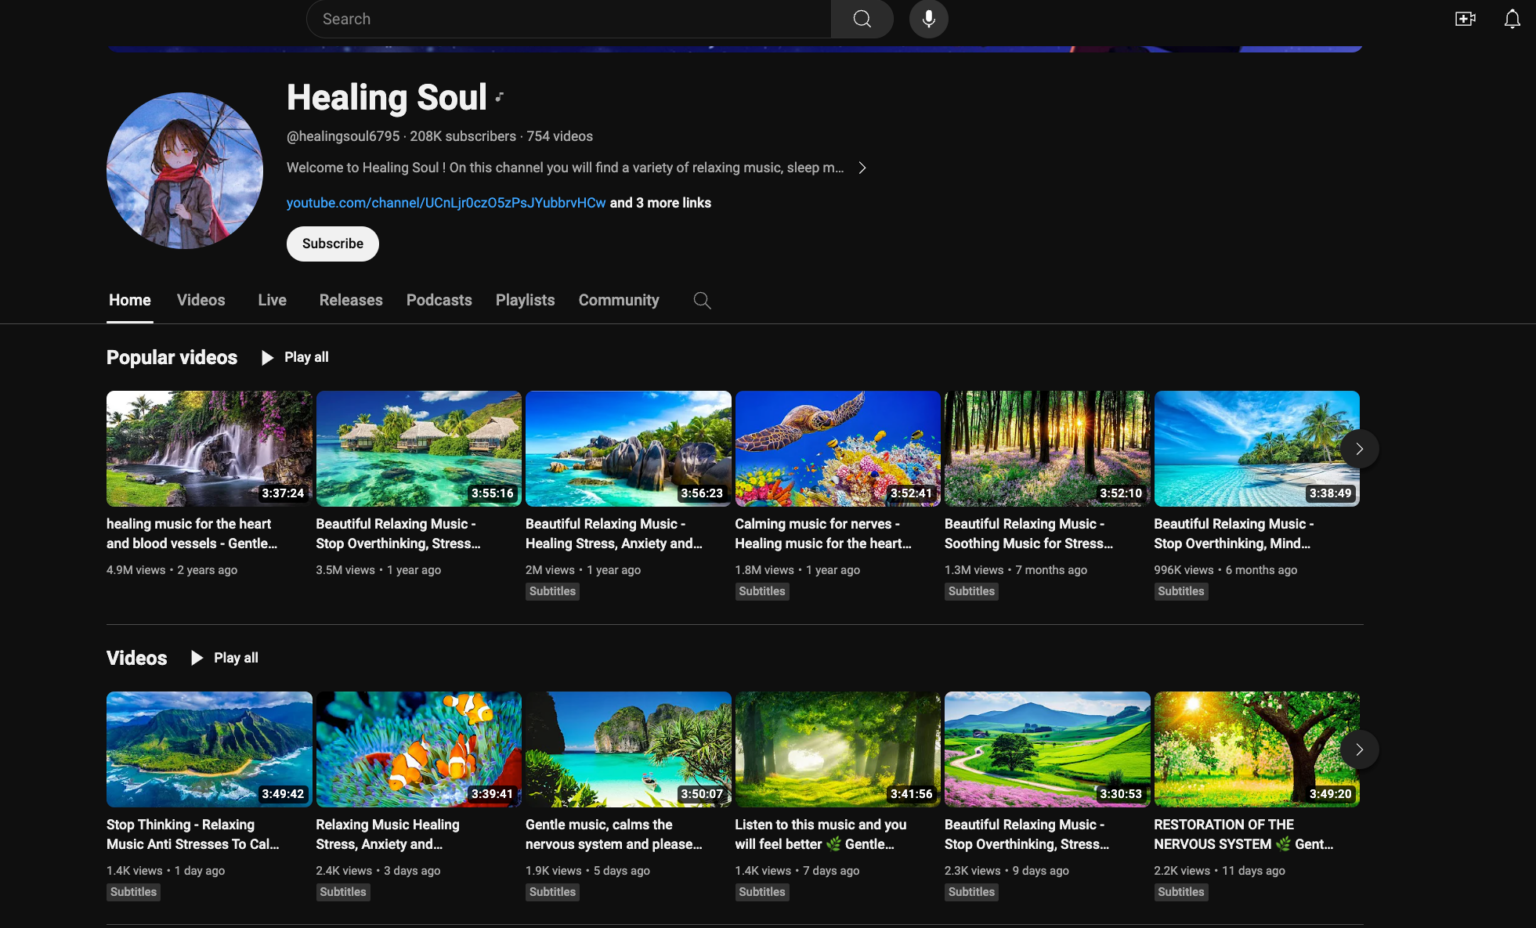Advance Videos row with next arrow

1358,750
